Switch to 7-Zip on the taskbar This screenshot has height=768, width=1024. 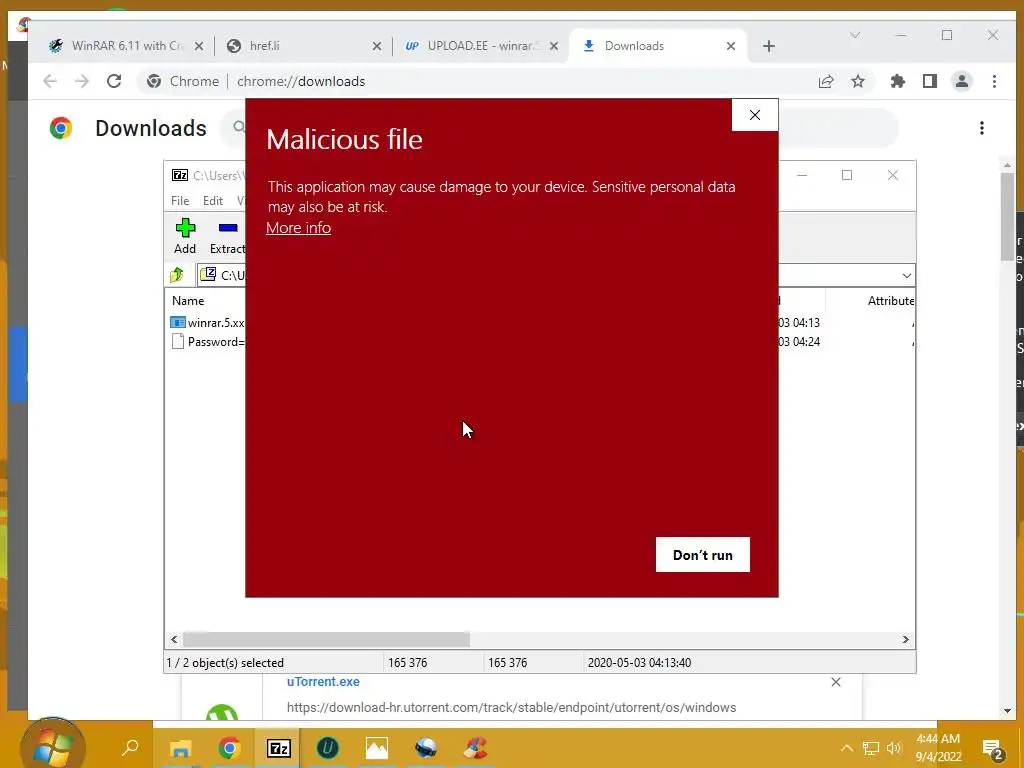click(279, 748)
